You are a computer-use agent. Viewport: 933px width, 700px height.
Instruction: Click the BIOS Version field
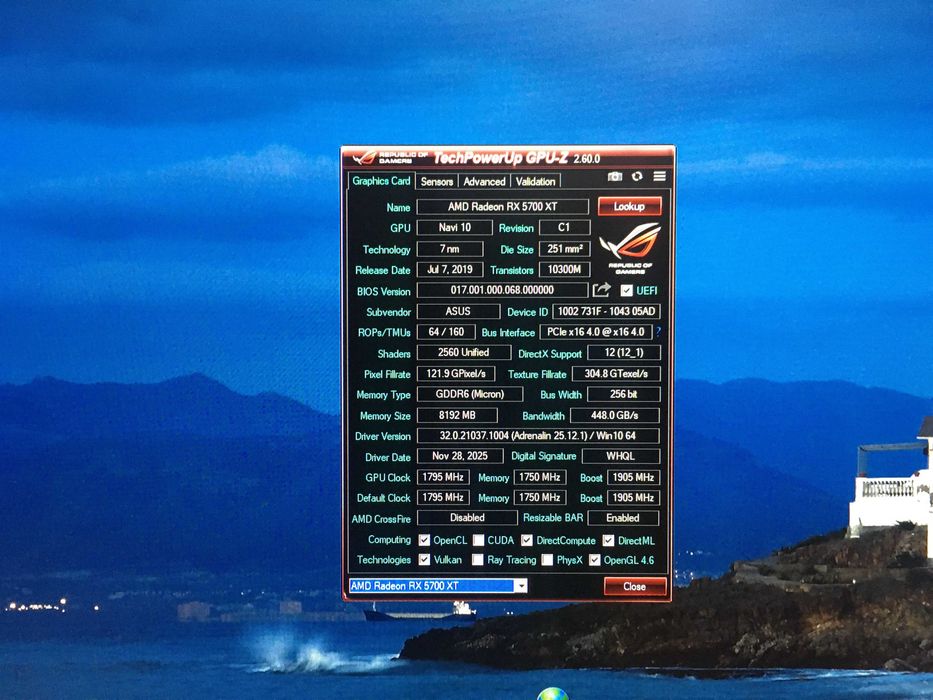click(x=502, y=290)
